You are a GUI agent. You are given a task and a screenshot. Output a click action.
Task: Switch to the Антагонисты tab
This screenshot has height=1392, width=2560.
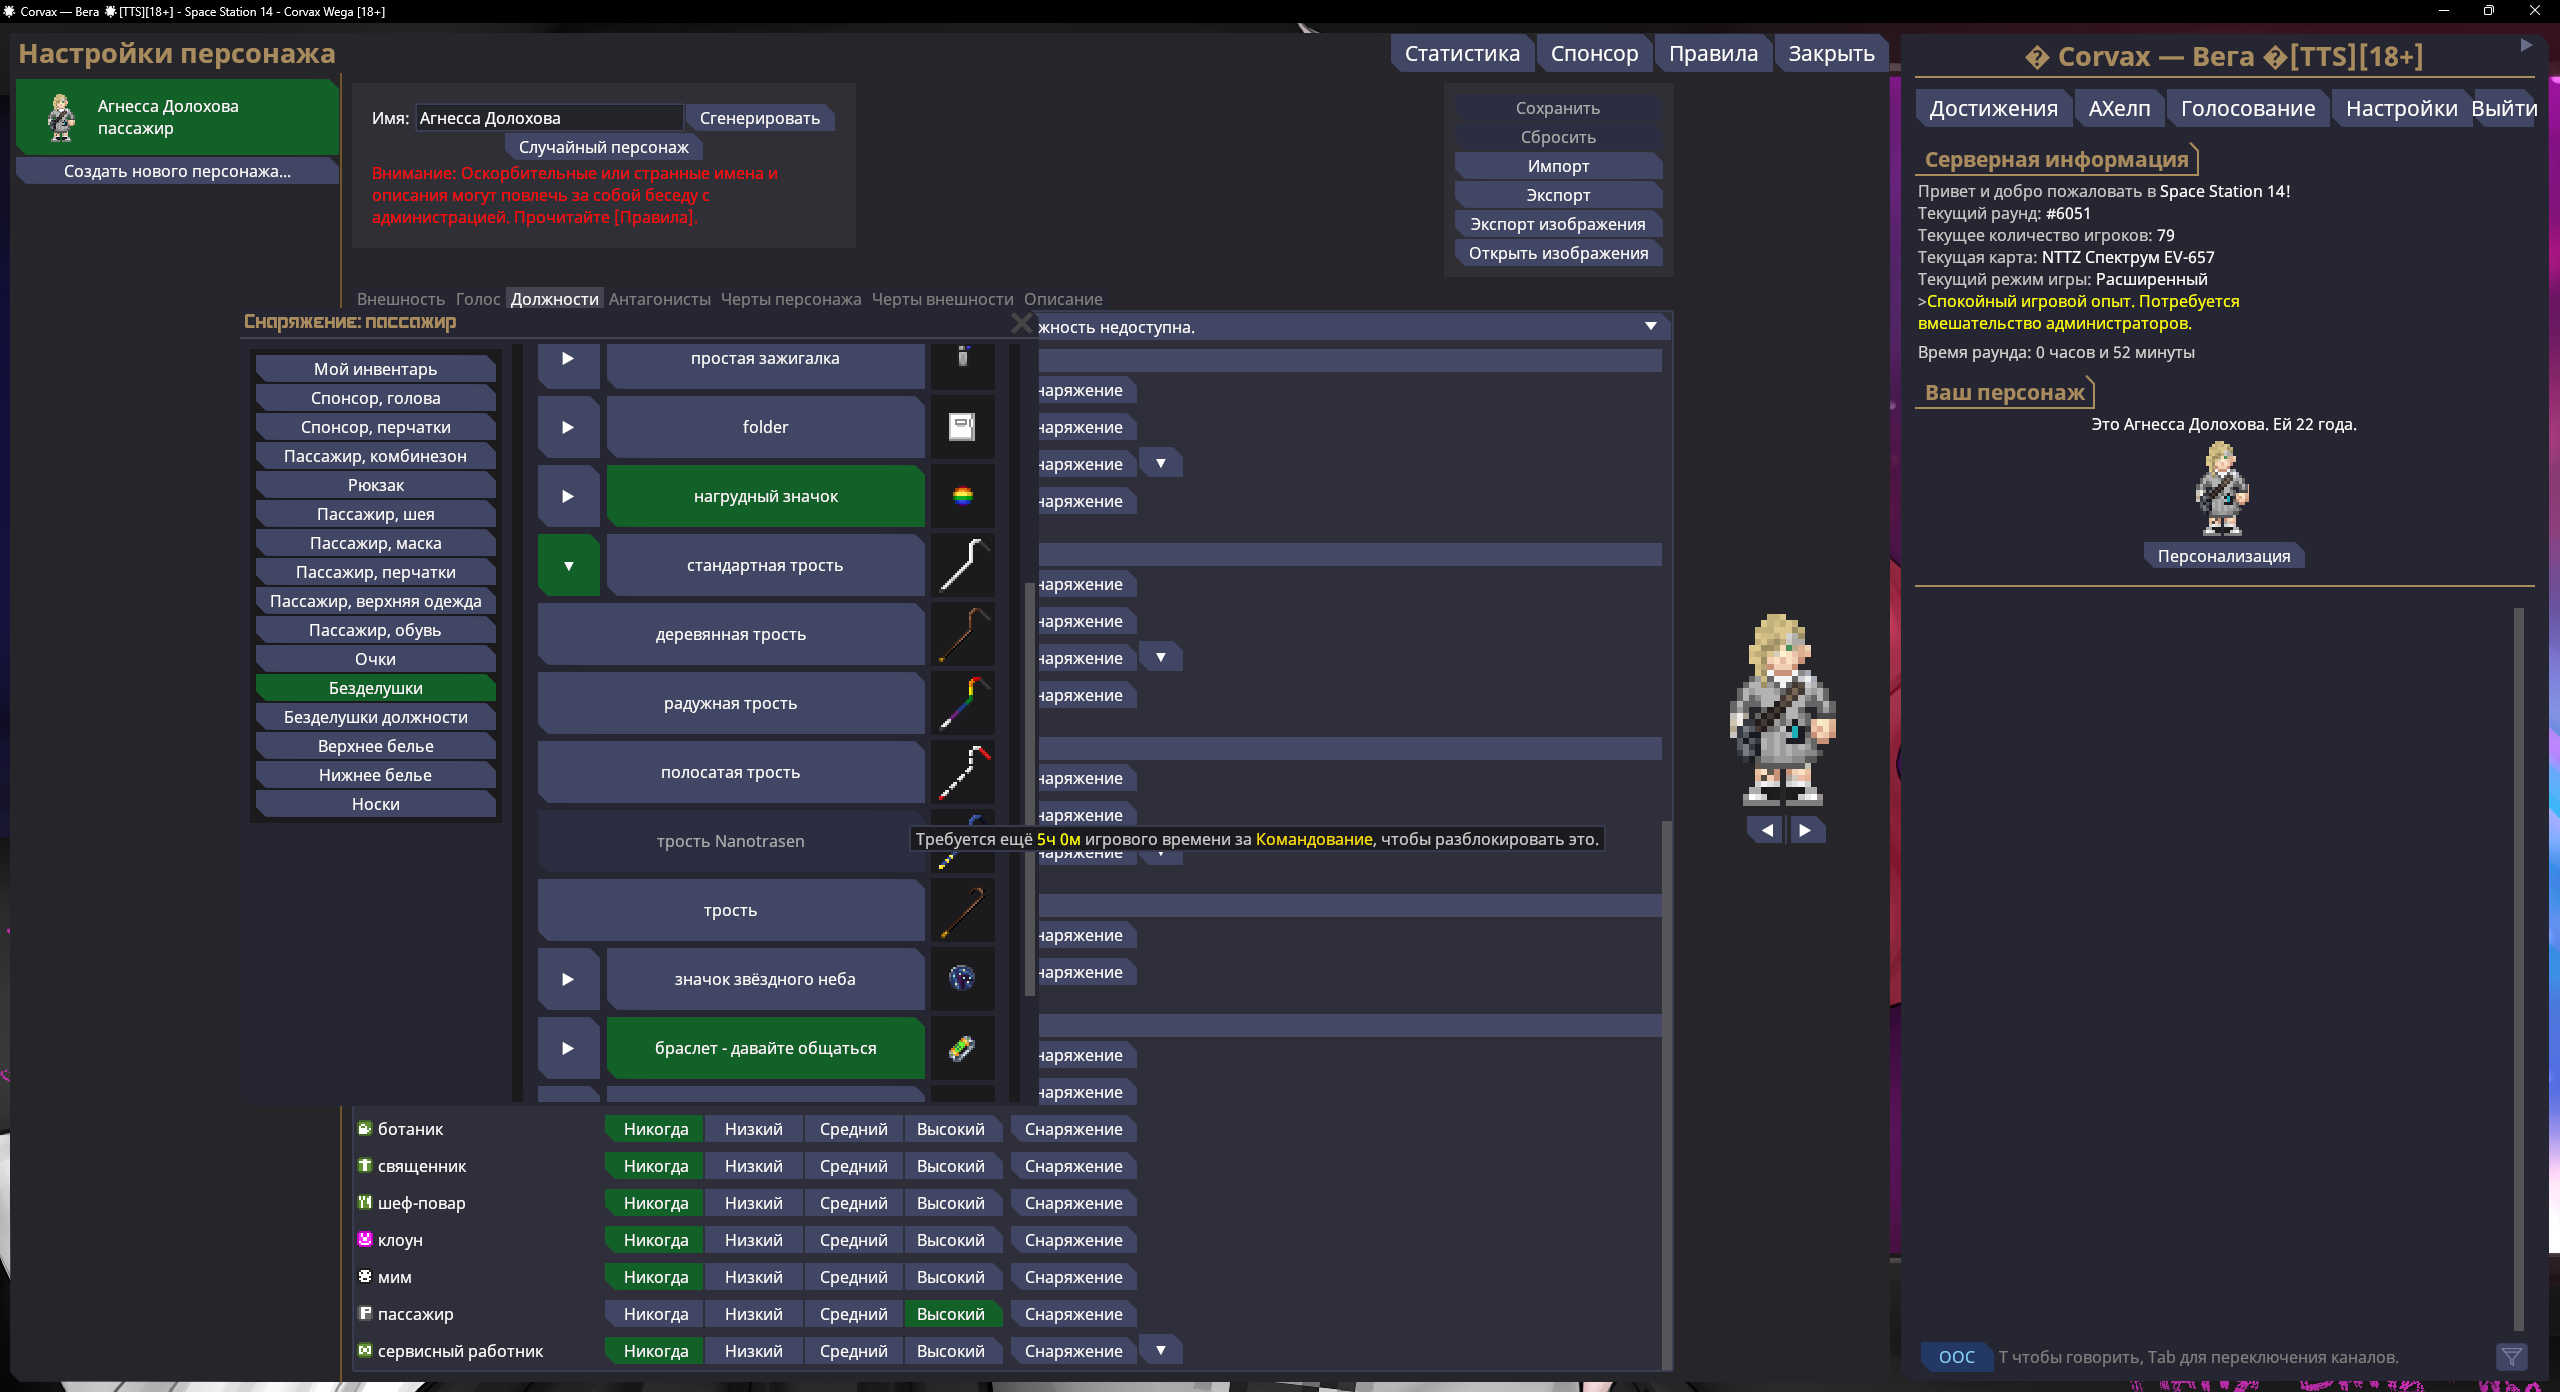tap(659, 299)
